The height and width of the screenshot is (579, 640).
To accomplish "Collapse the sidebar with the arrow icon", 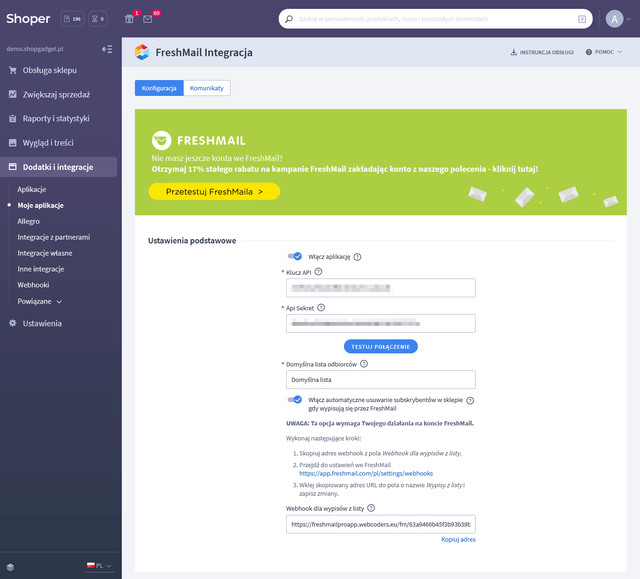I will pos(107,49).
